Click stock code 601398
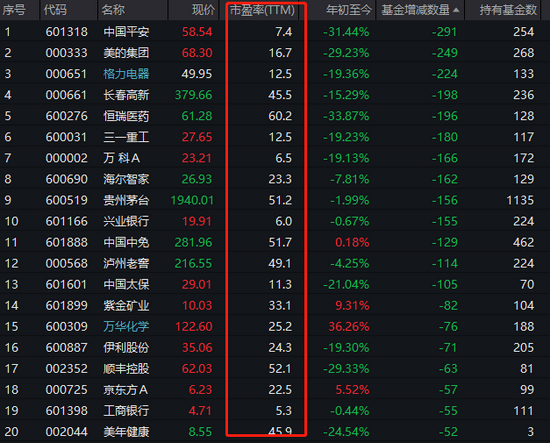This screenshot has height=443, width=550. point(66,411)
